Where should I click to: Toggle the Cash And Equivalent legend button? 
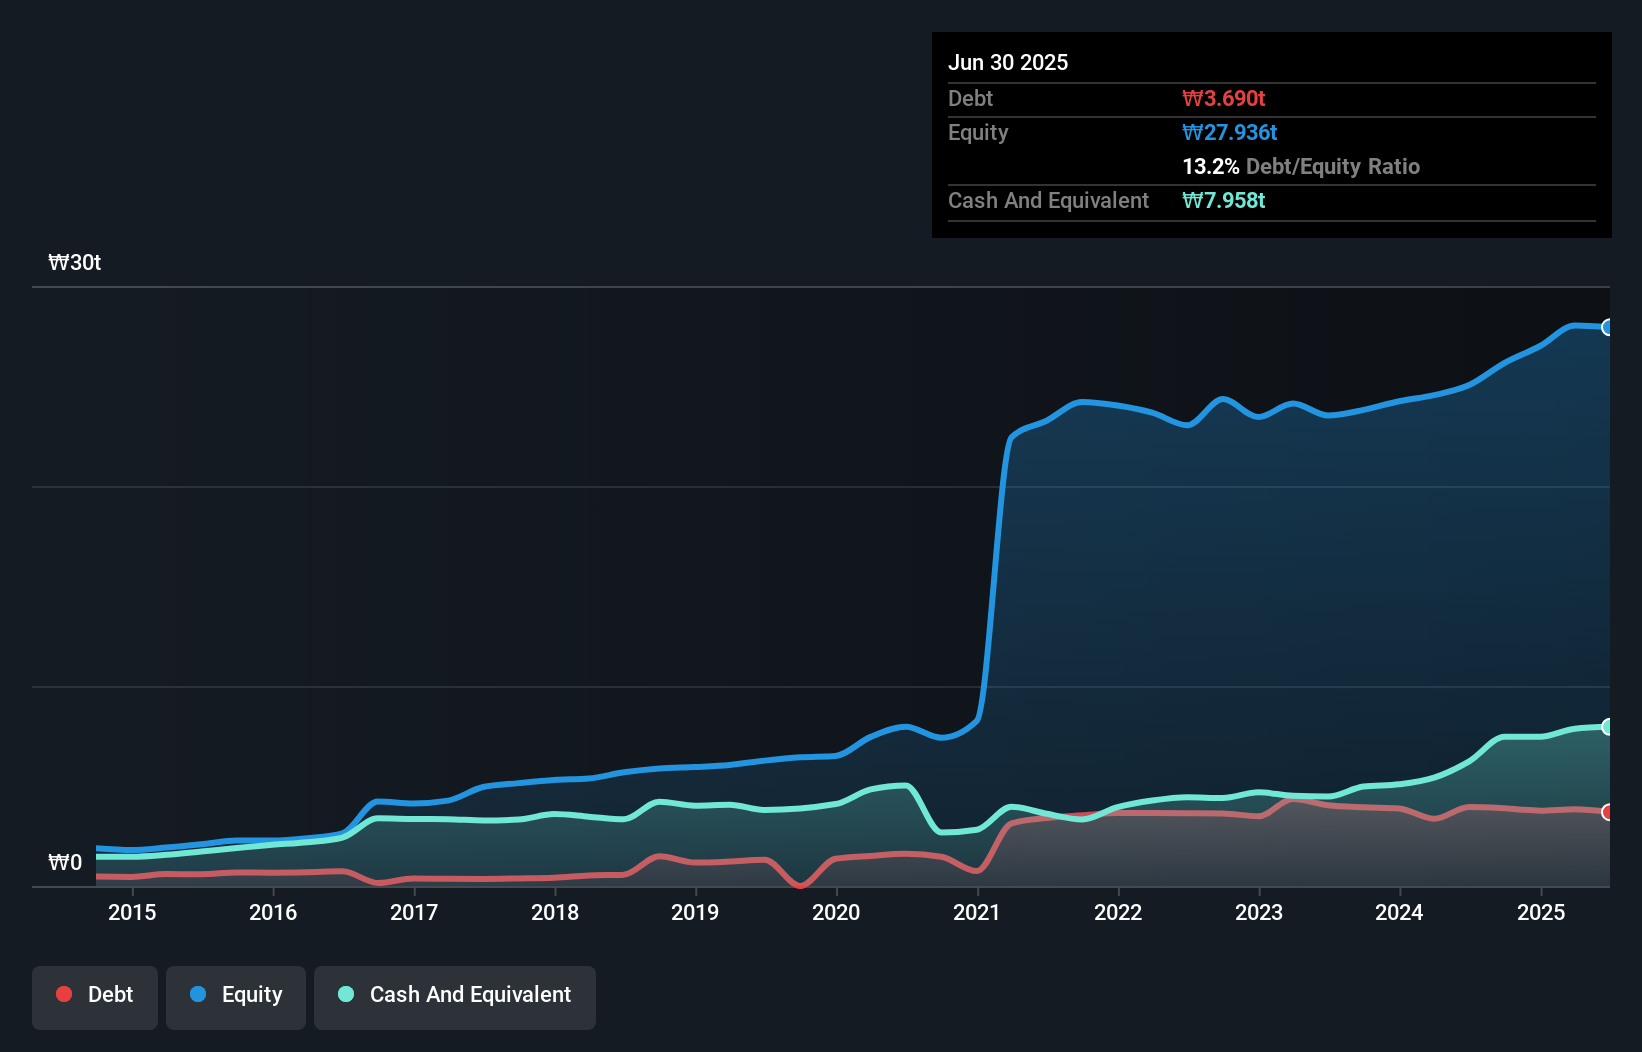click(x=455, y=997)
